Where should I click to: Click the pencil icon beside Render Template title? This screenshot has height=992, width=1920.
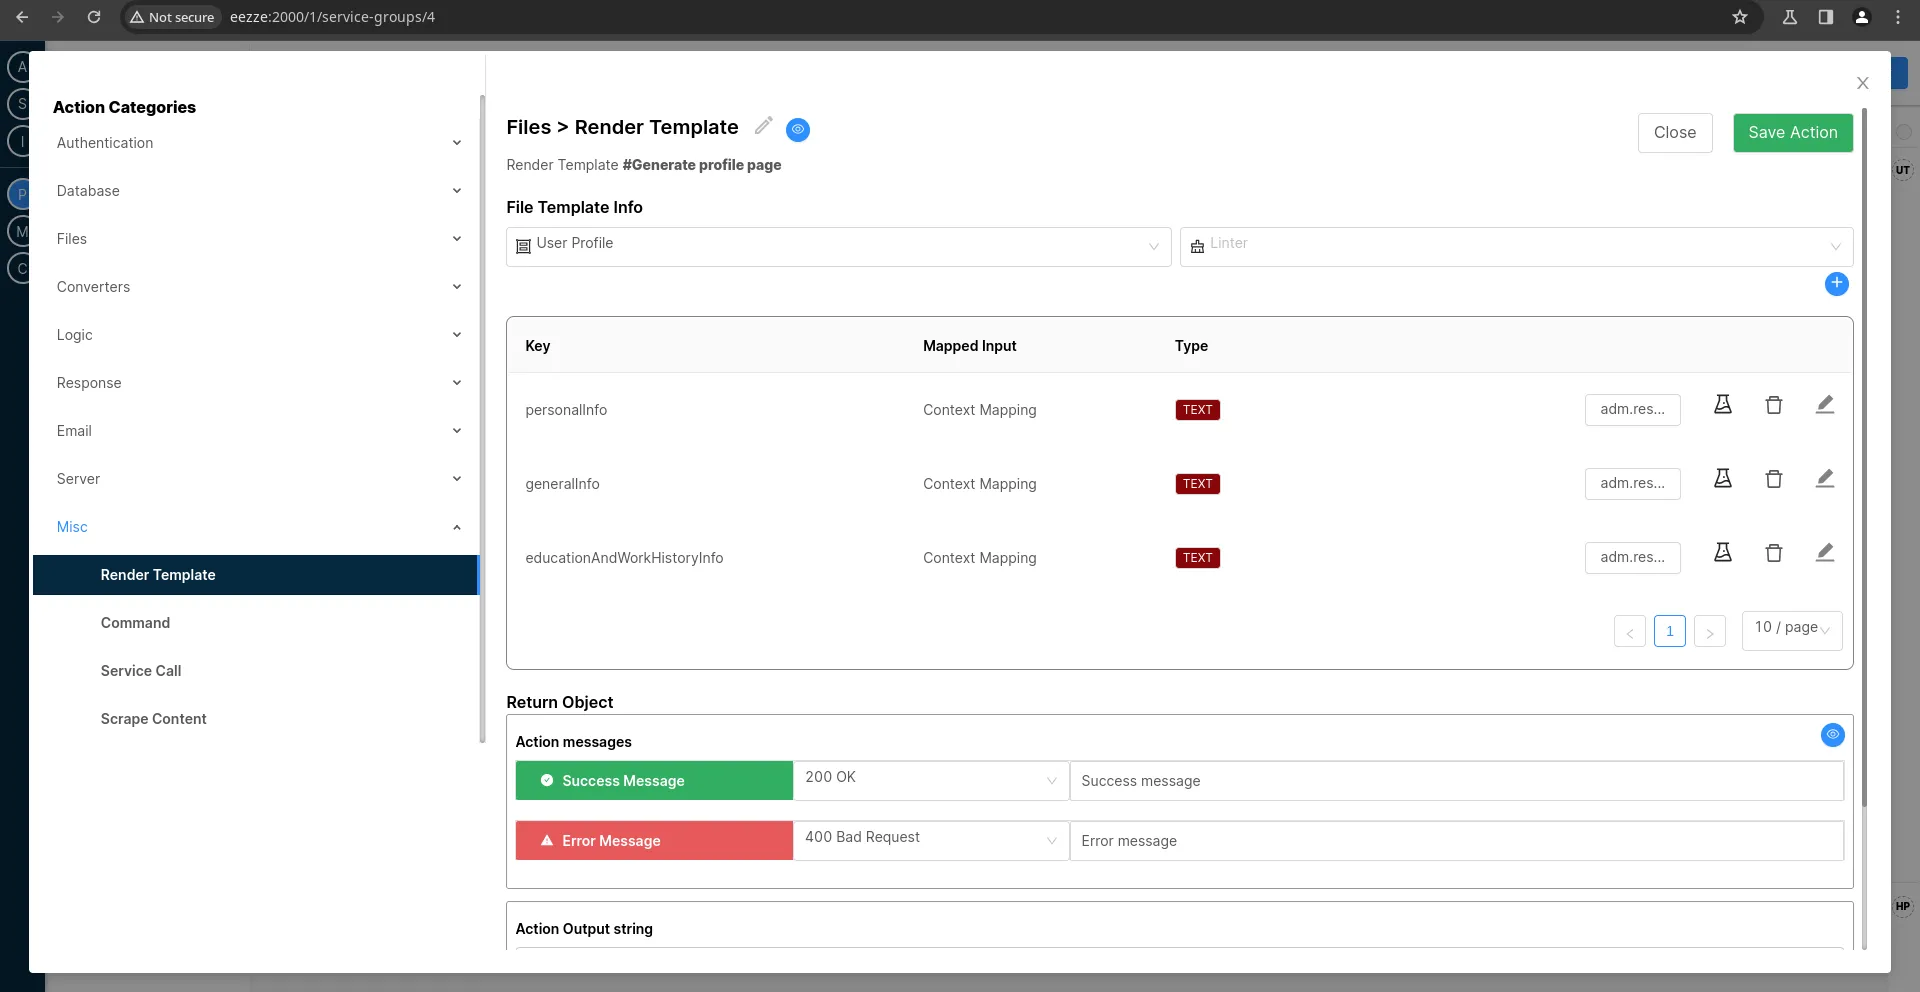(x=763, y=126)
